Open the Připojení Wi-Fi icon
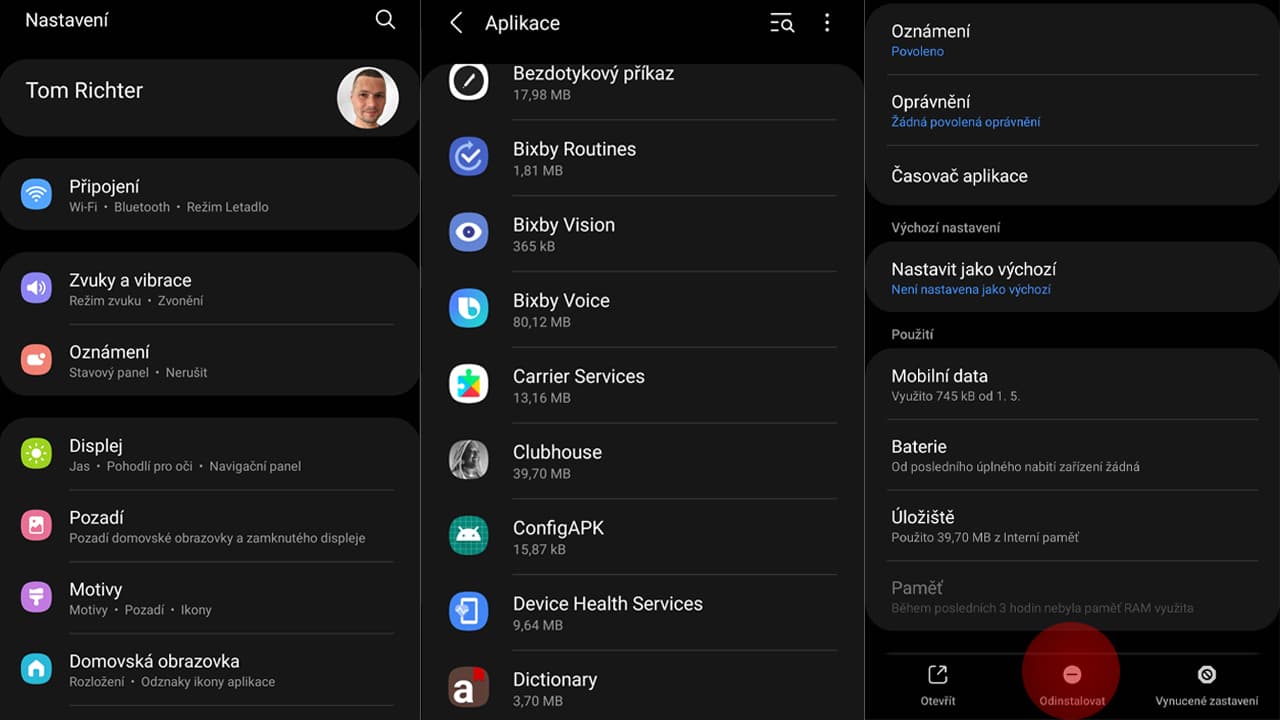1280x720 pixels. click(36, 194)
